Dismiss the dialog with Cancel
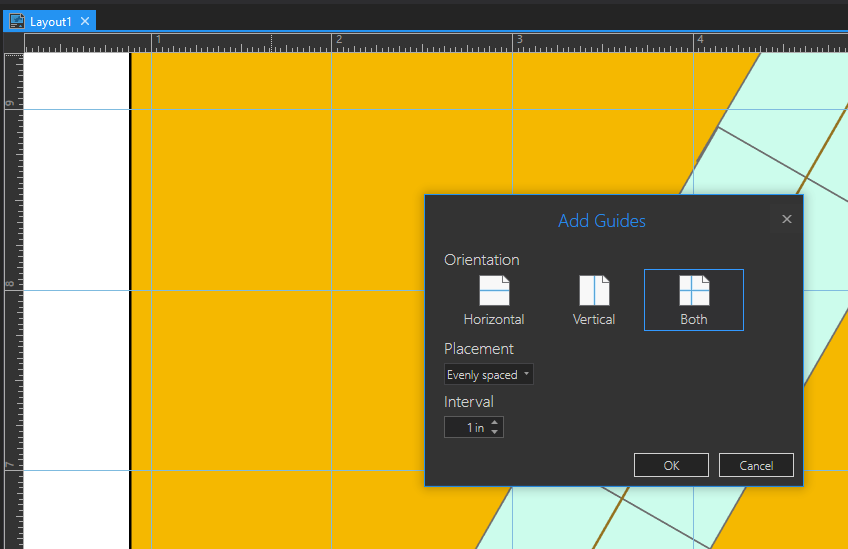The image size is (848, 549). point(756,465)
